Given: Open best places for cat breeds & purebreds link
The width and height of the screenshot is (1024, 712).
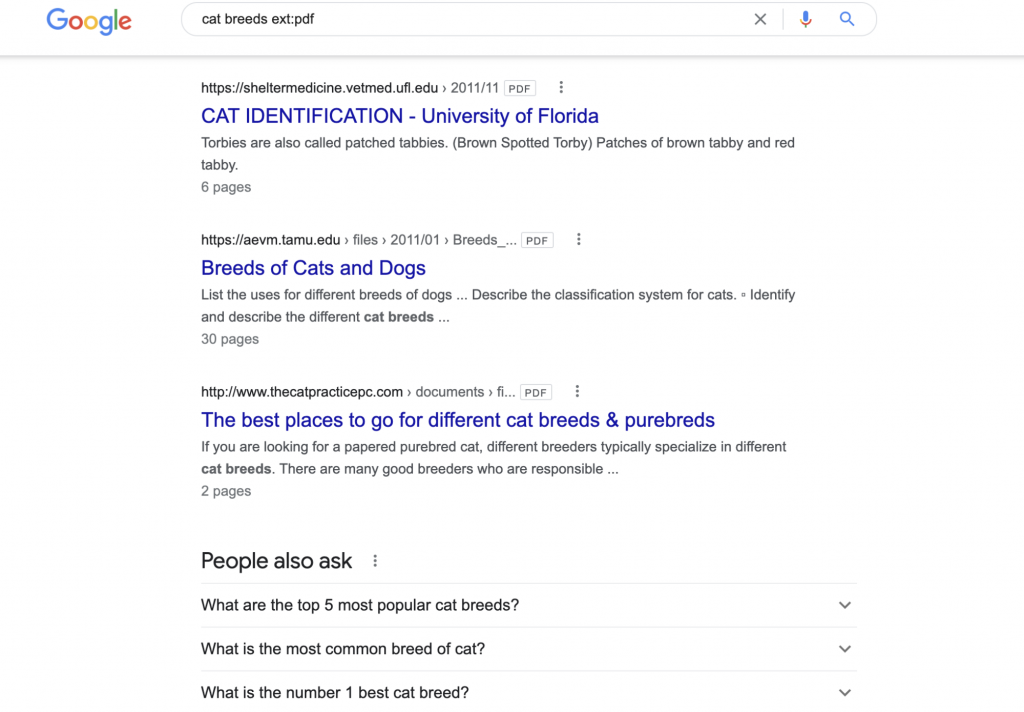Looking at the screenshot, I should (x=458, y=420).
